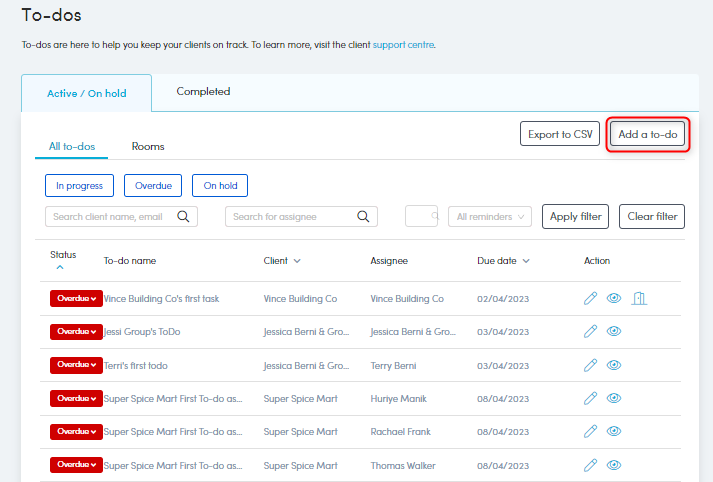
Task: Click eye icon in Thomas Walker's row
Action: (x=614, y=465)
